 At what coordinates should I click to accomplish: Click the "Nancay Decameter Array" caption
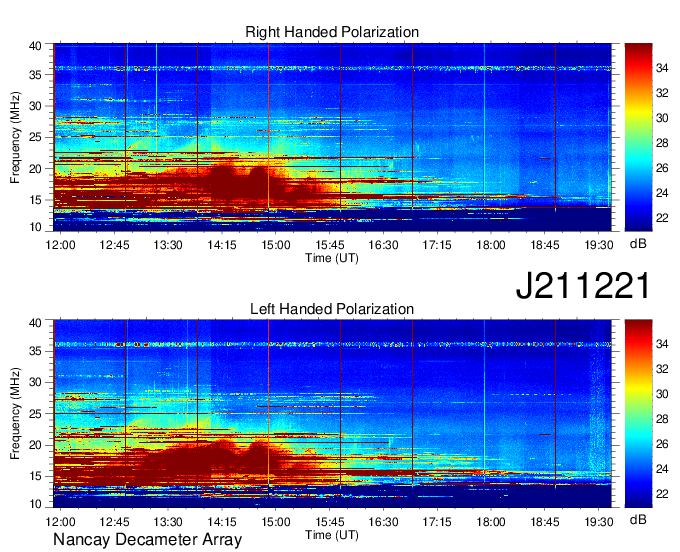tap(147, 539)
